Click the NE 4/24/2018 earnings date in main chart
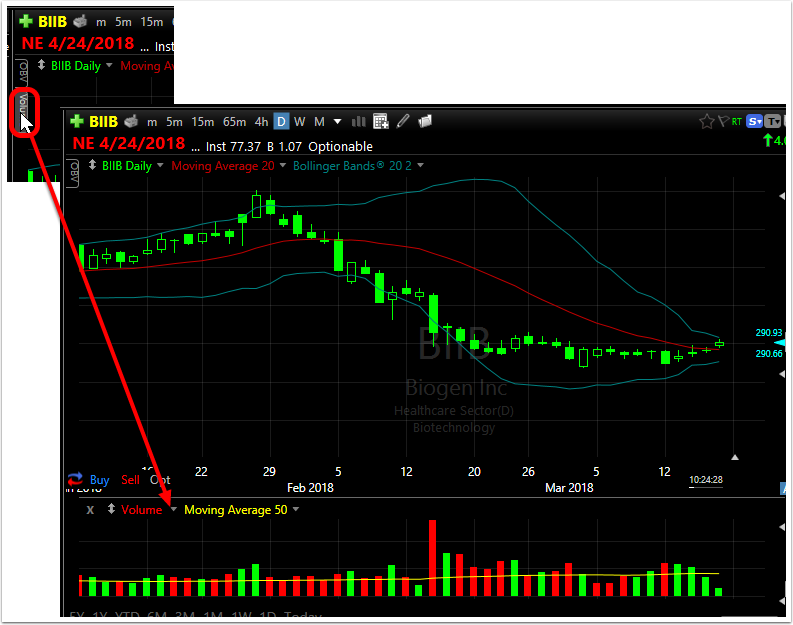 [x=129, y=143]
